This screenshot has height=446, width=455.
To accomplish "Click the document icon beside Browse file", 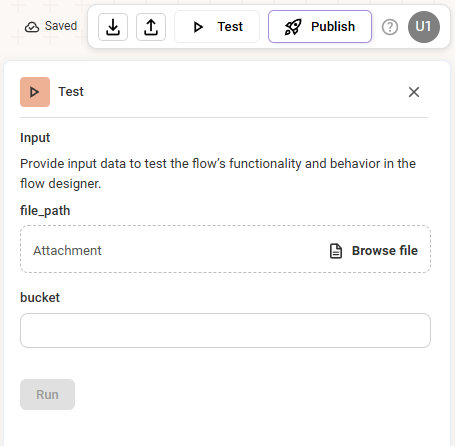I will (336, 251).
